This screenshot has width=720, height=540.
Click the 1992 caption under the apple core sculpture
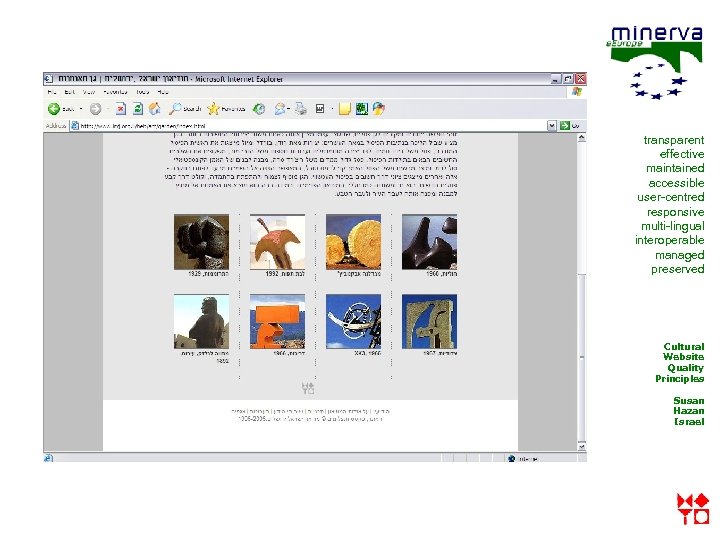pos(285,274)
